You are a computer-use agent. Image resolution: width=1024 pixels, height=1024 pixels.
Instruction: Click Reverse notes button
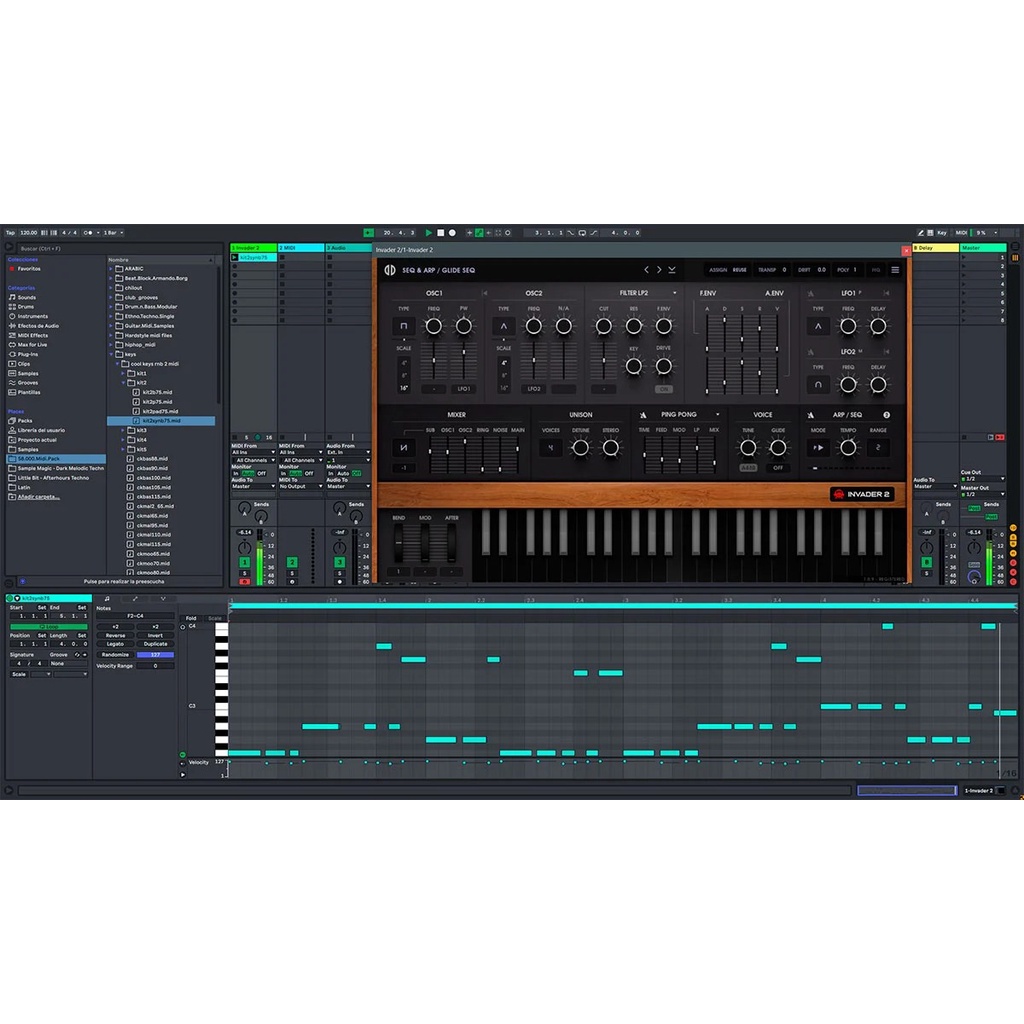click(x=116, y=635)
